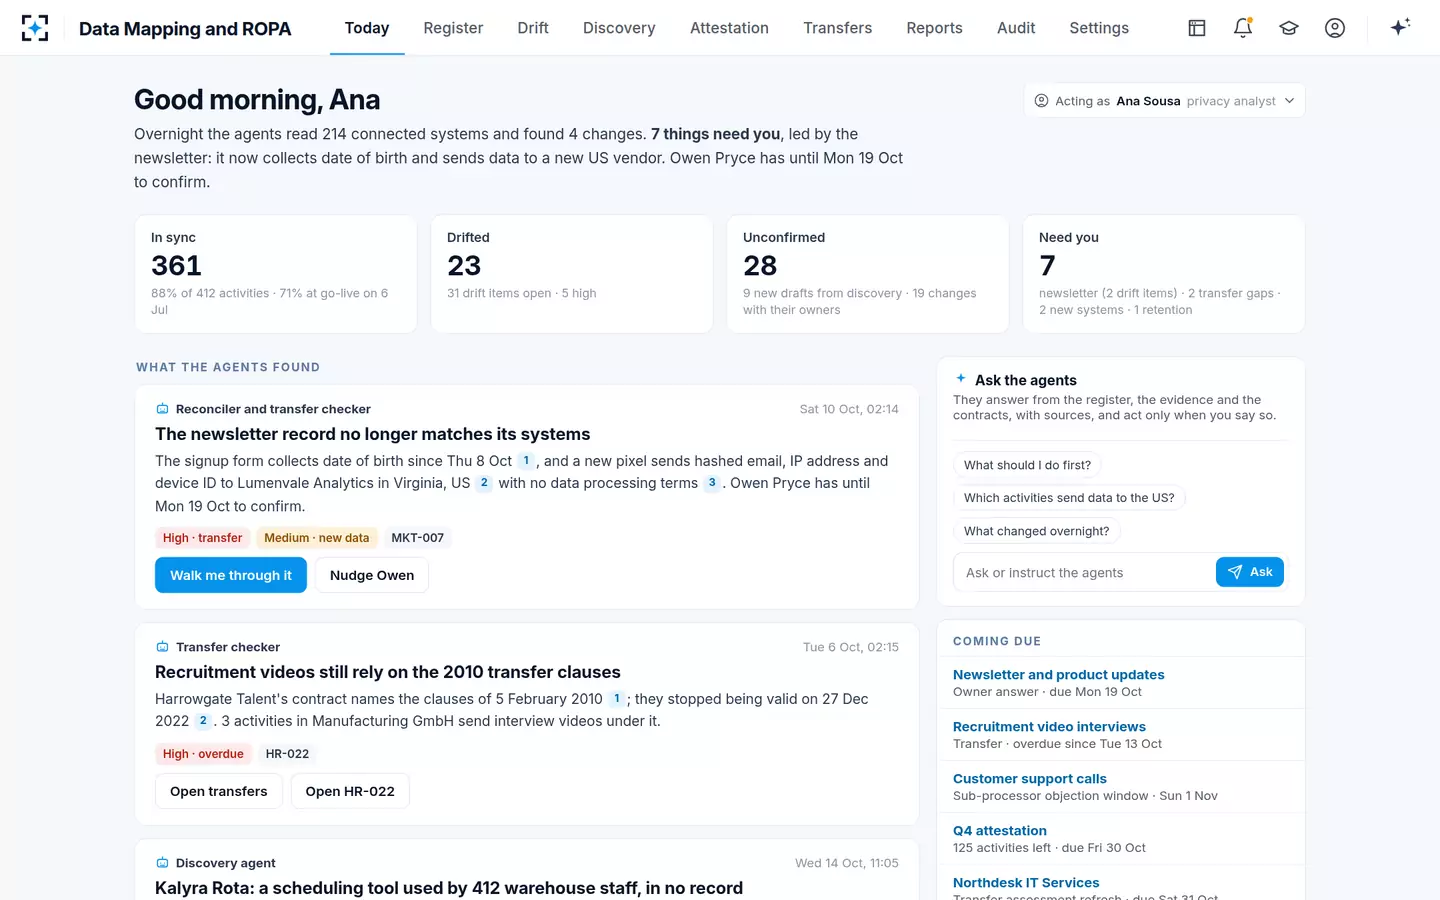This screenshot has width=1440, height=900.
Task: Click the MKT-007 tag
Action: 417,538
